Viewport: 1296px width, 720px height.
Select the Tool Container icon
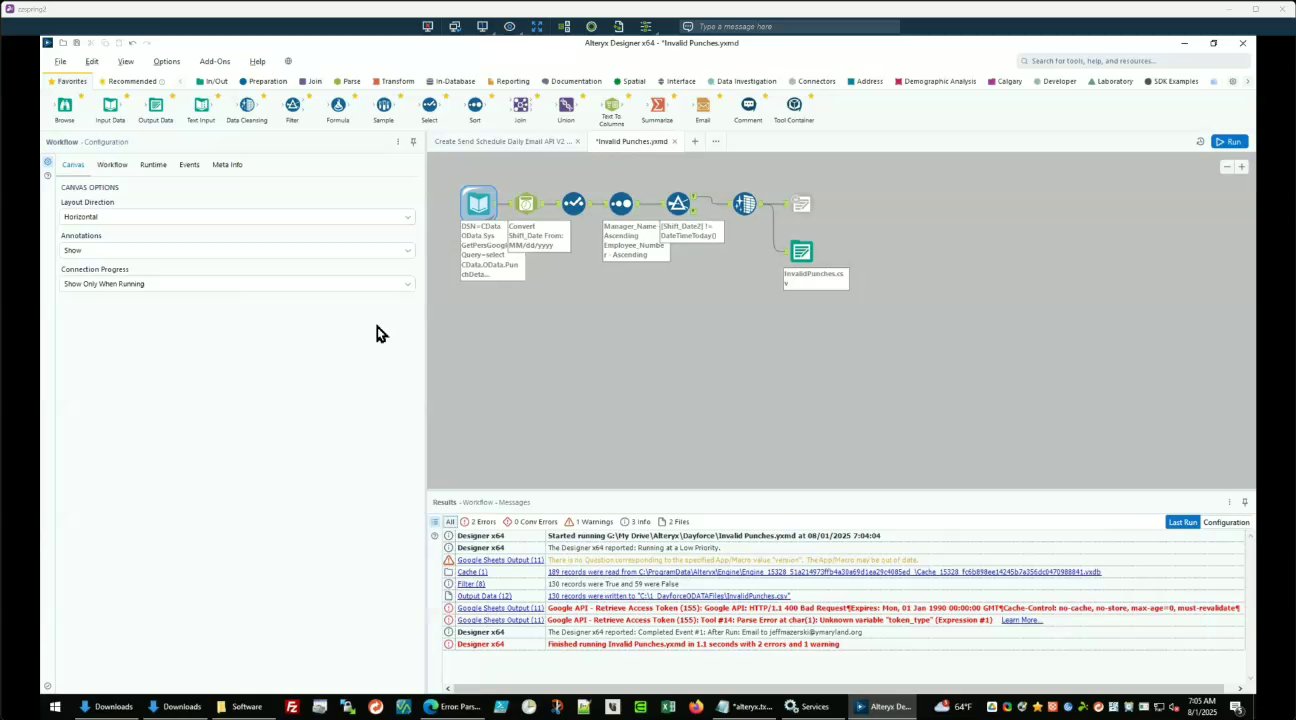(794, 105)
